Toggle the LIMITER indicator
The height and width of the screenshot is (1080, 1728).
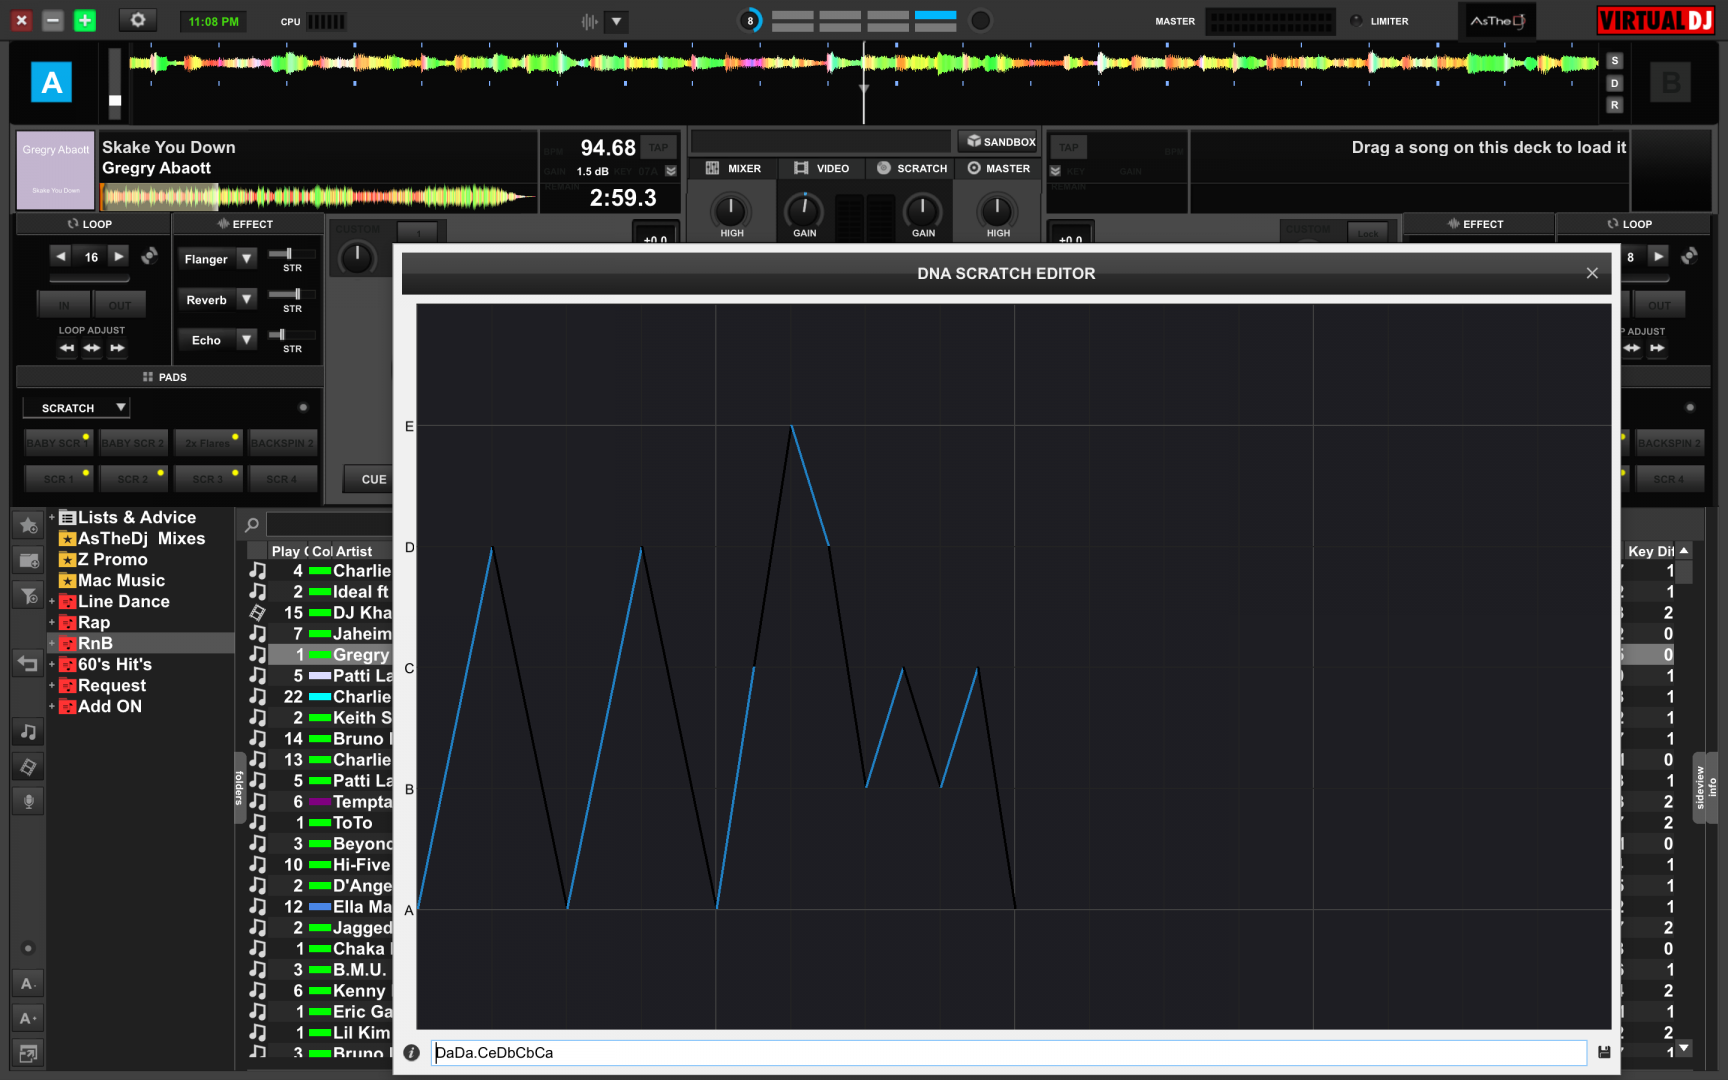click(1380, 21)
